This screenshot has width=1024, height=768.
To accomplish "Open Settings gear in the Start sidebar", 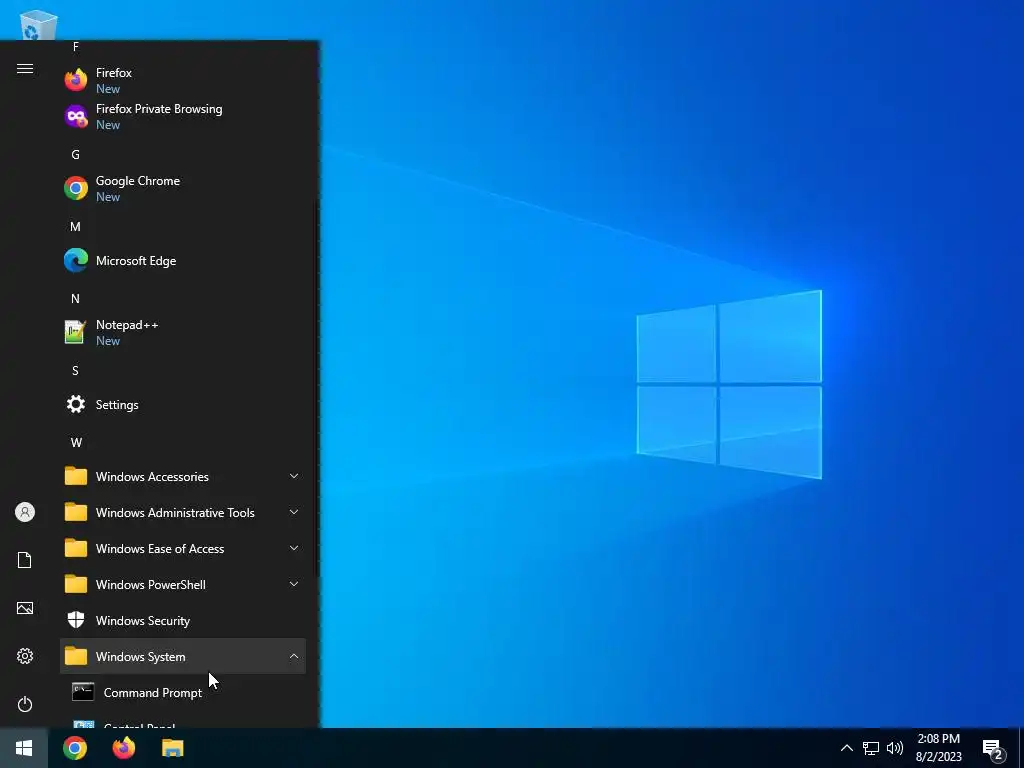I will 25,656.
